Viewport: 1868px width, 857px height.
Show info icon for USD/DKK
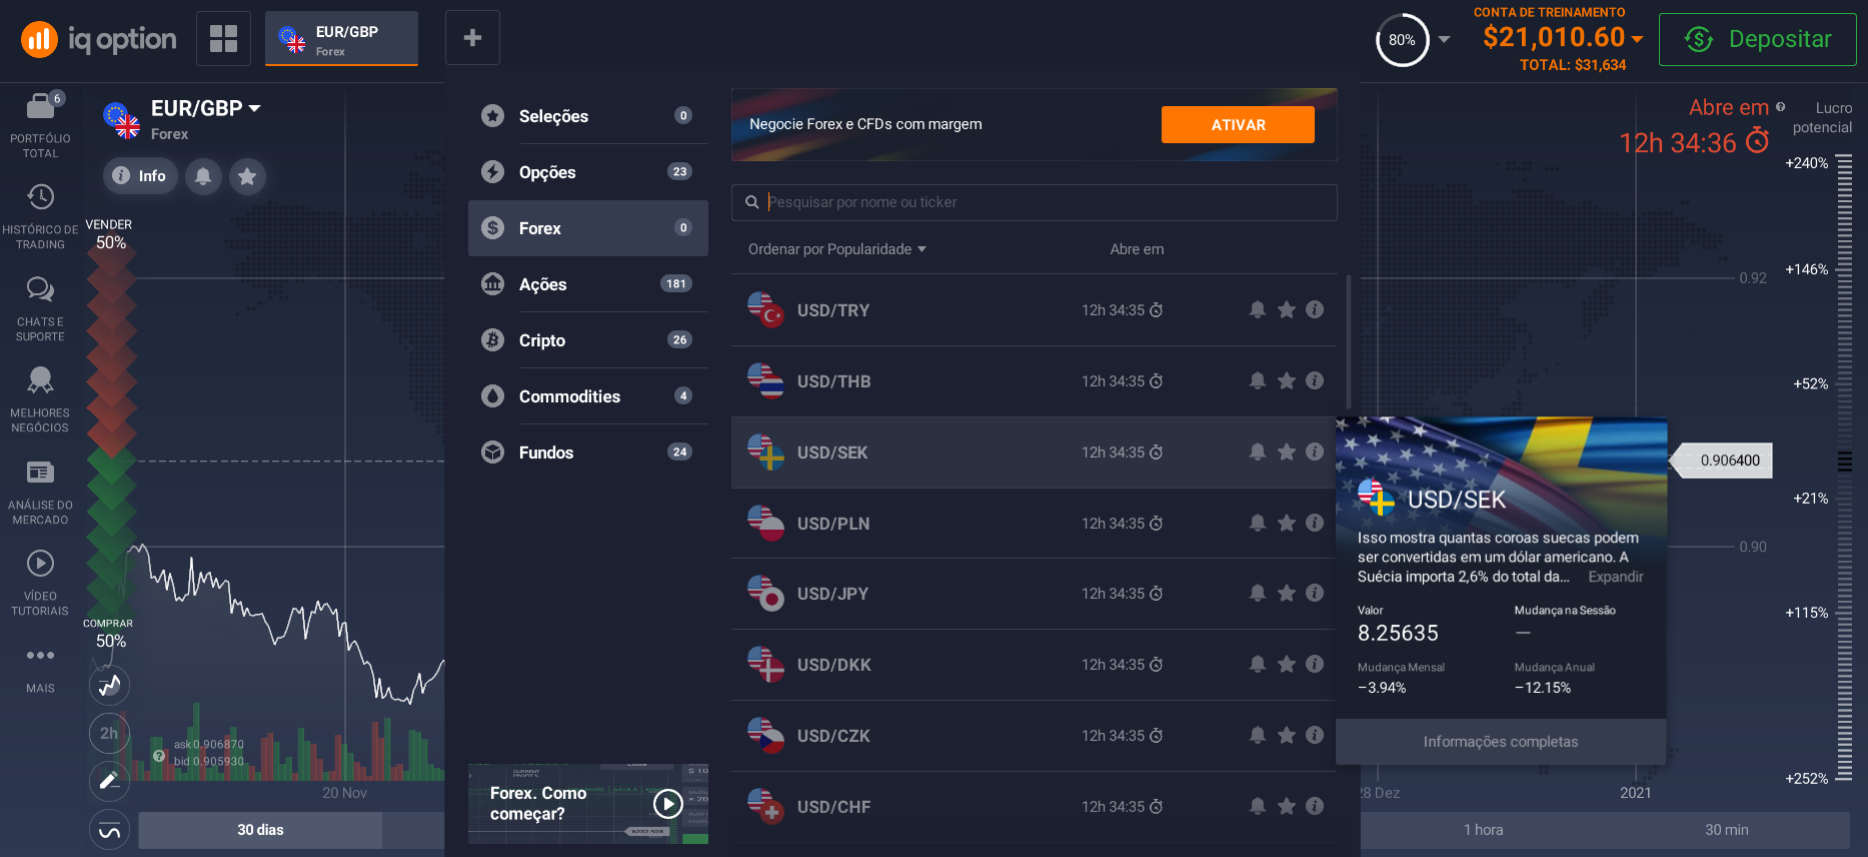click(1315, 664)
